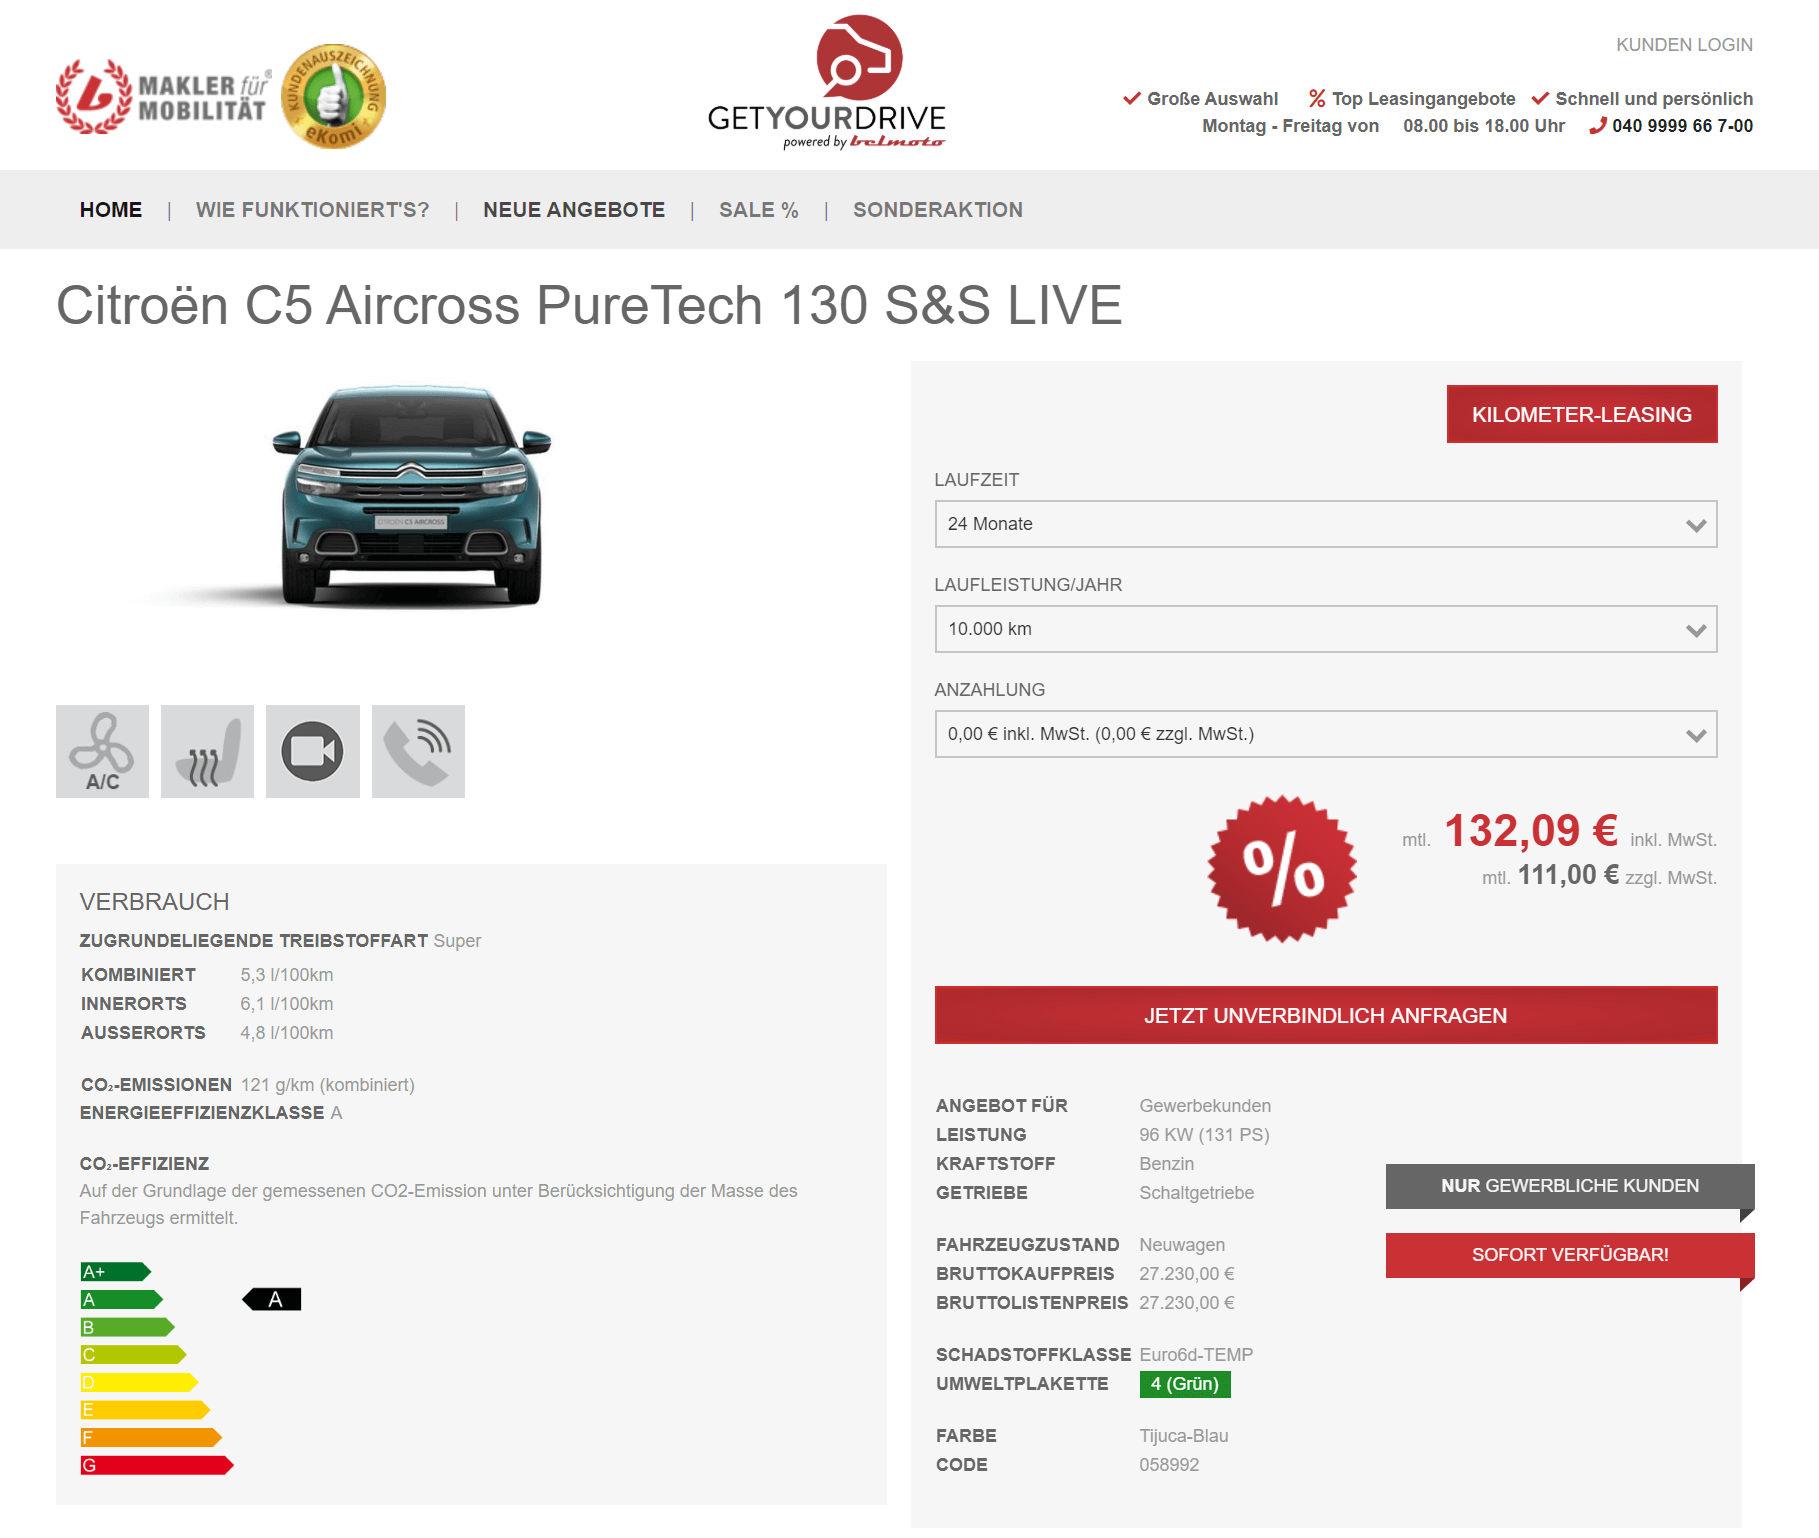Click the red G efficiency color bar
The image size is (1819, 1538).
(x=157, y=1465)
